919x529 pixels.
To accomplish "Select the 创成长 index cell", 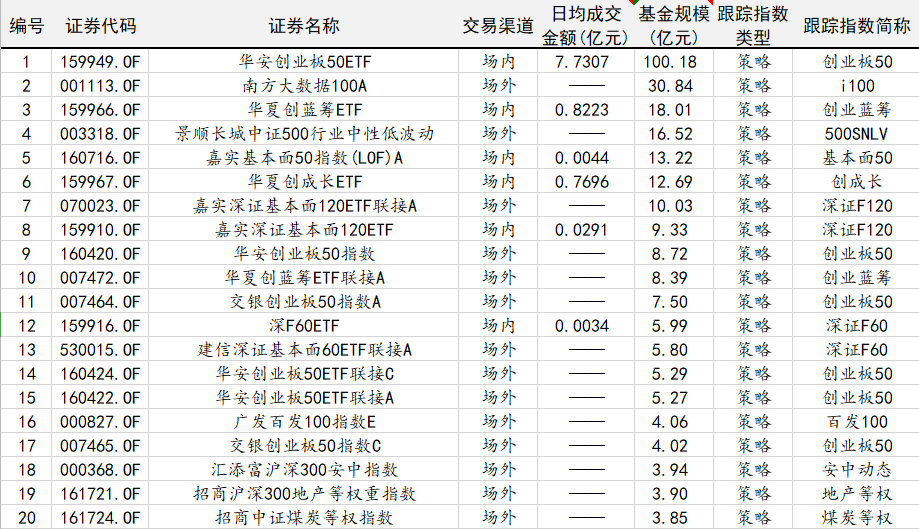I will 856,182.
